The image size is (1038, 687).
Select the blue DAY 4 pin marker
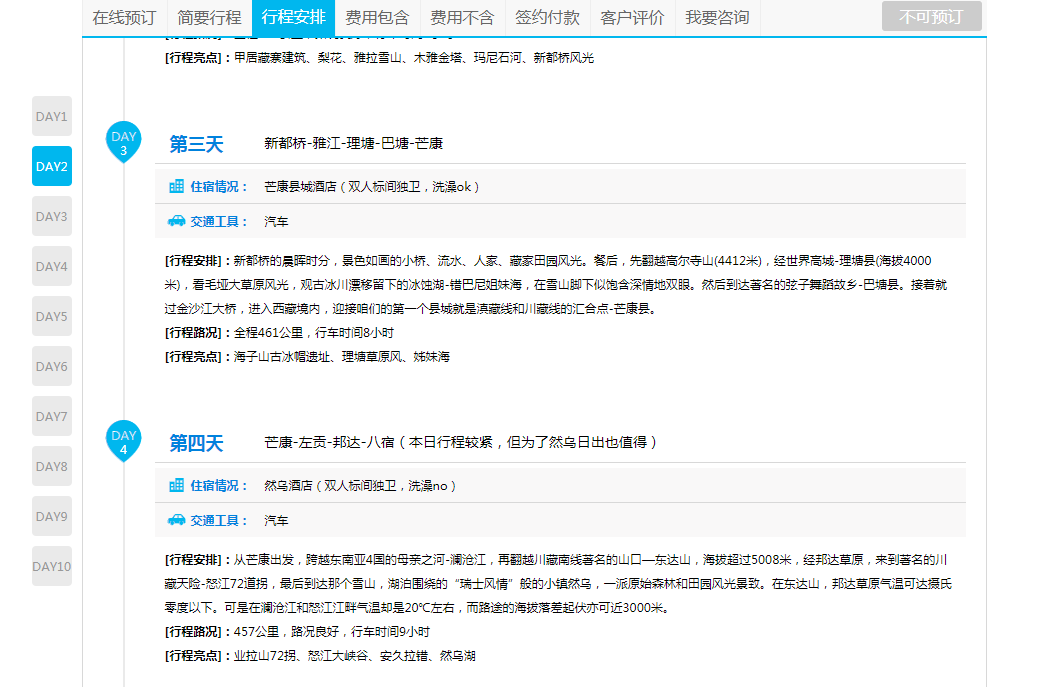click(x=124, y=441)
